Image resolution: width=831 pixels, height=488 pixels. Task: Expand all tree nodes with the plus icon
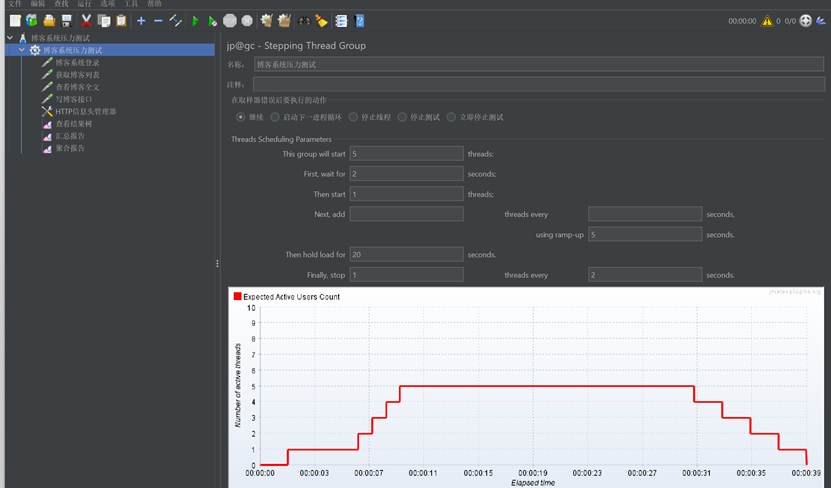point(141,21)
